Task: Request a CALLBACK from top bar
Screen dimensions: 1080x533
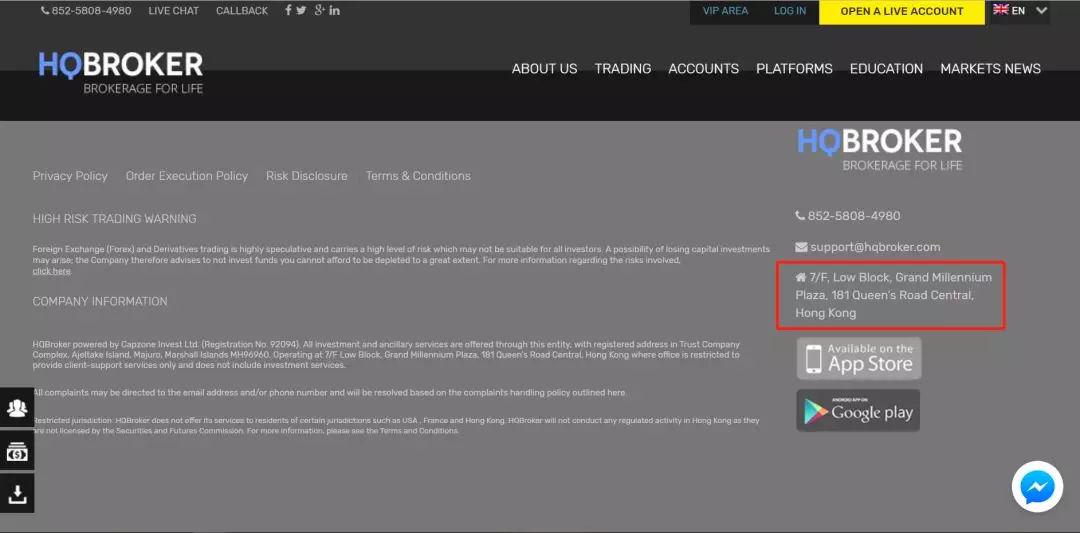Action: tap(242, 11)
